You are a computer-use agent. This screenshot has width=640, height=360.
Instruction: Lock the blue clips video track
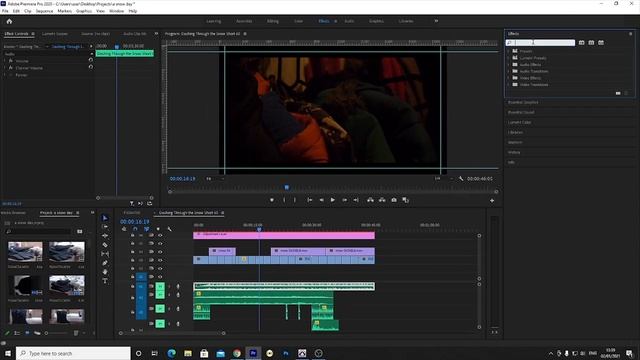[x=132, y=260]
